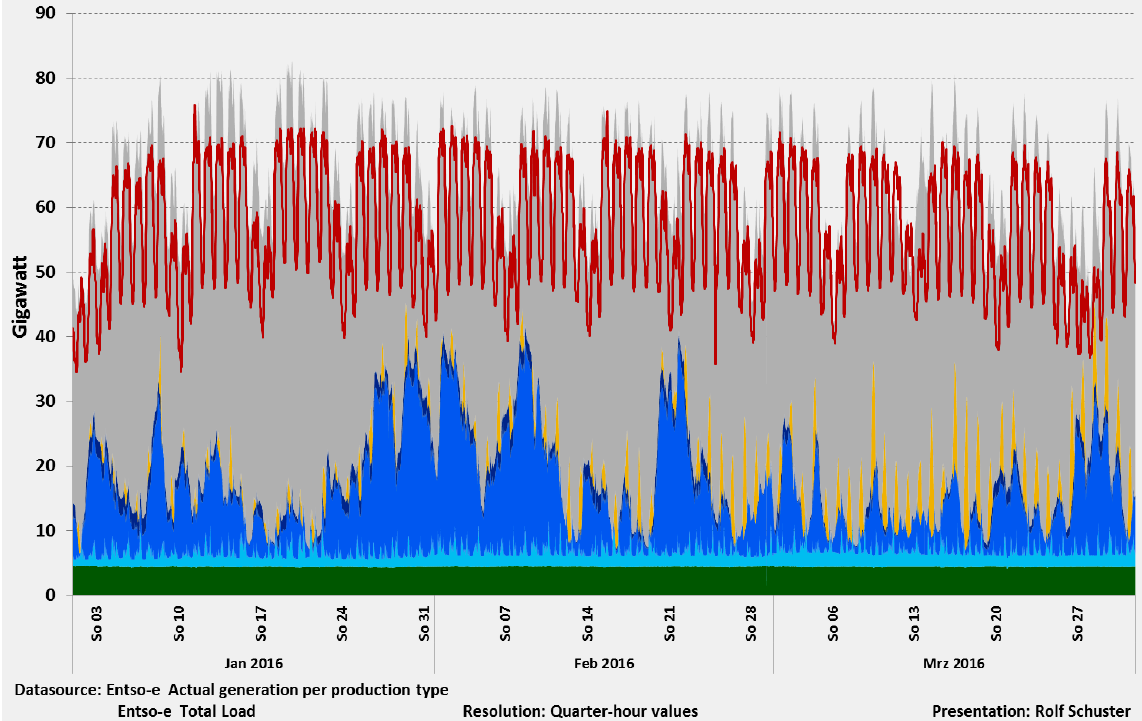This screenshot has width=1142, height=721.
Task: Select the 'So 20' date label
Action: pyautogui.click(x=996, y=623)
